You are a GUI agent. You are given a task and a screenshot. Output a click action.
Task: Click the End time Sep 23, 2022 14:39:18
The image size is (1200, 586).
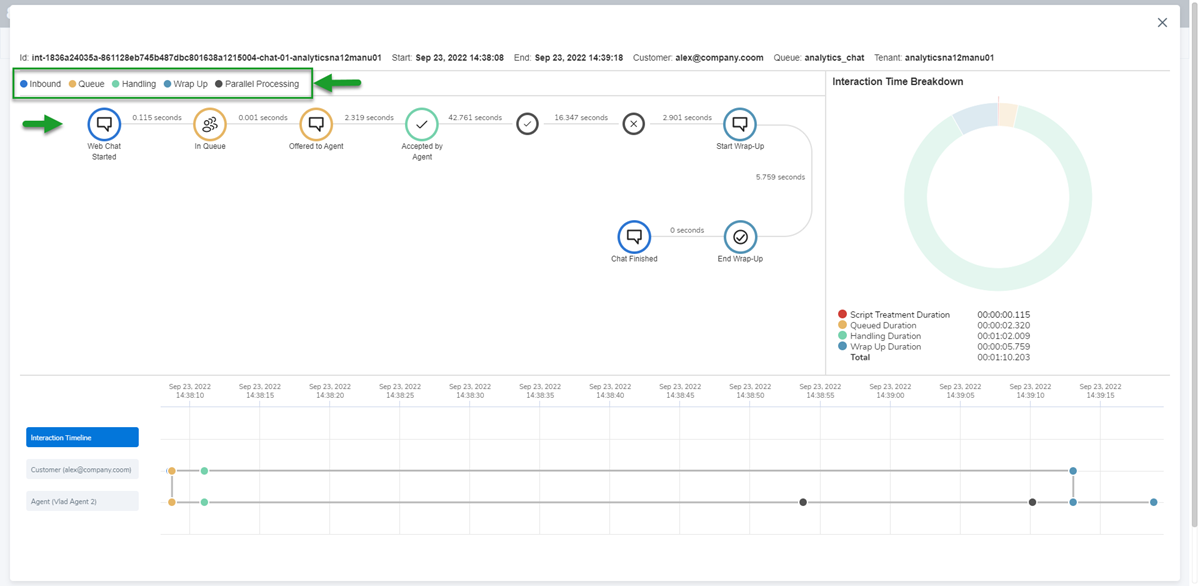pyautogui.click(x=579, y=58)
